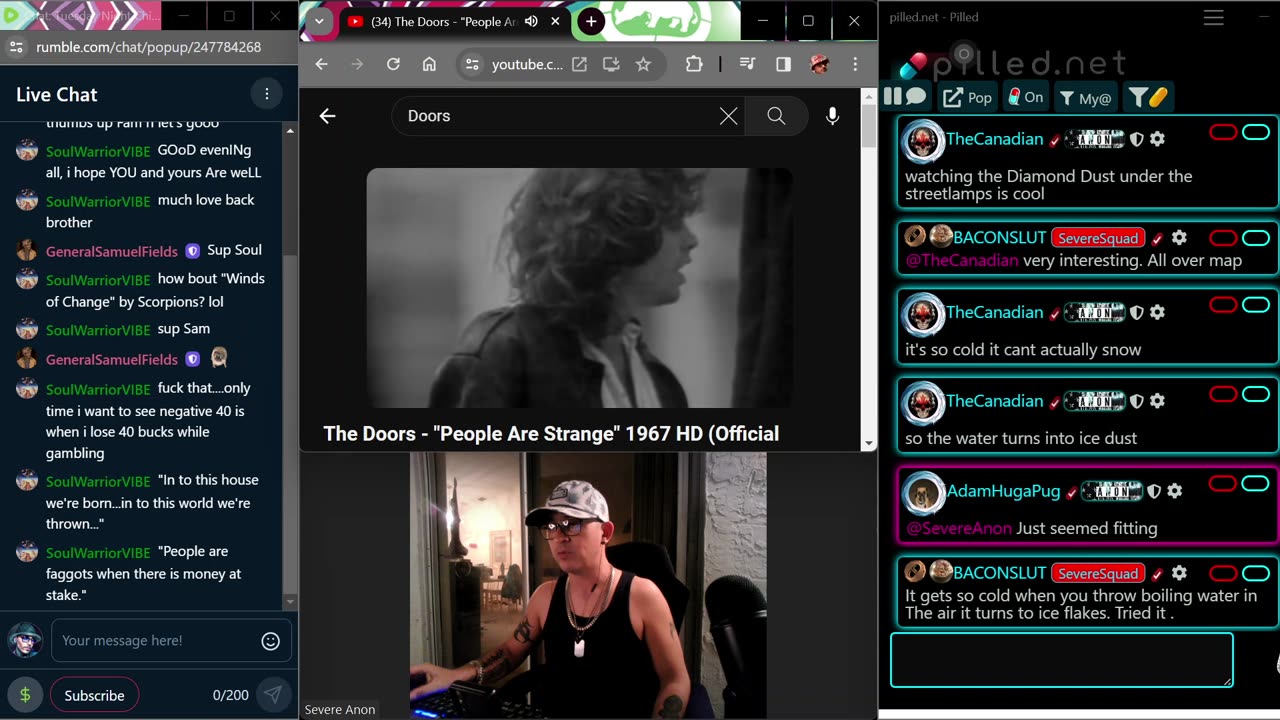1280x720 pixels.
Task: Open Chrome profile avatar
Action: (x=819, y=64)
